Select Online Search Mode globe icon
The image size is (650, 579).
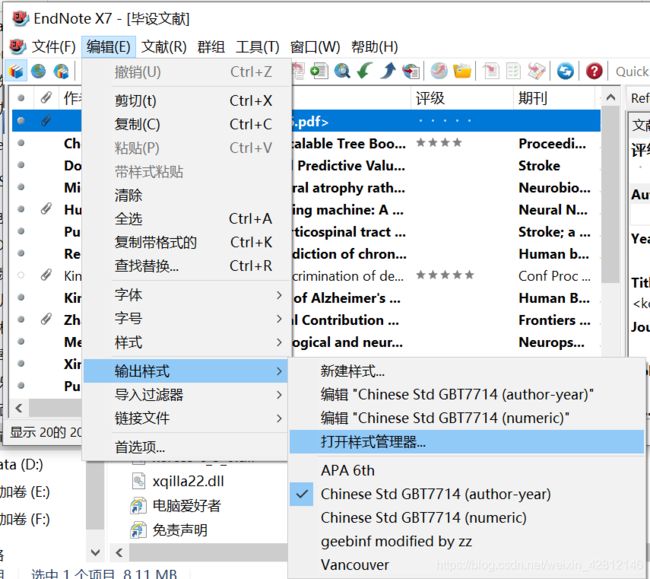coord(38,71)
